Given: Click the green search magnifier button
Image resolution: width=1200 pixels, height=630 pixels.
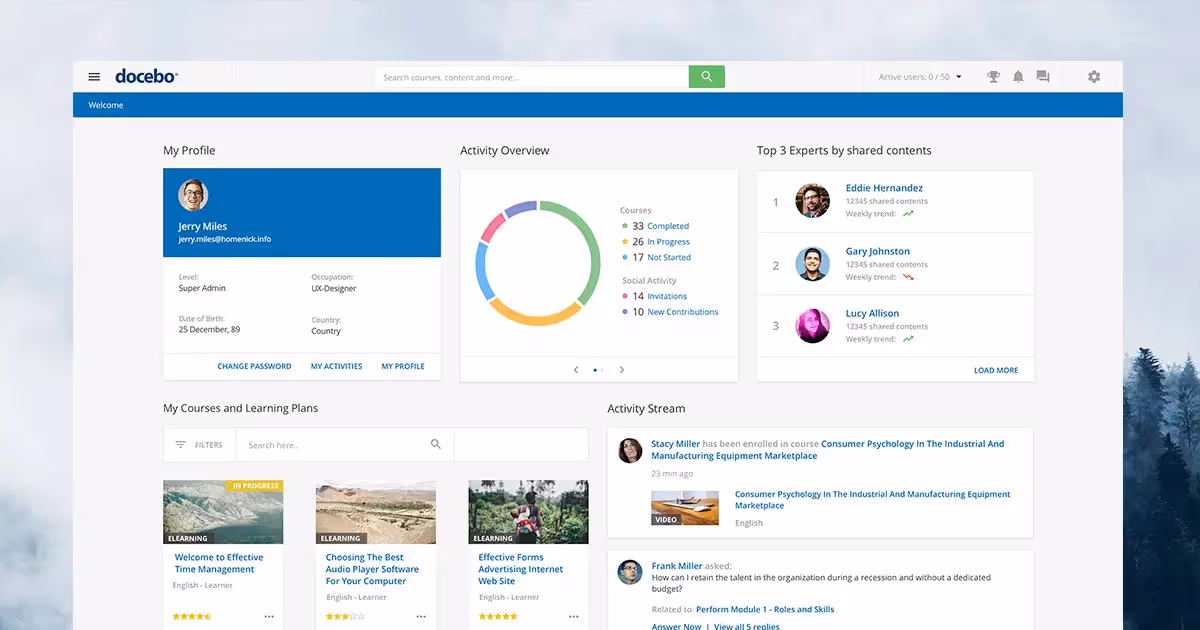Looking at the screenshot, I should [706, 77].
